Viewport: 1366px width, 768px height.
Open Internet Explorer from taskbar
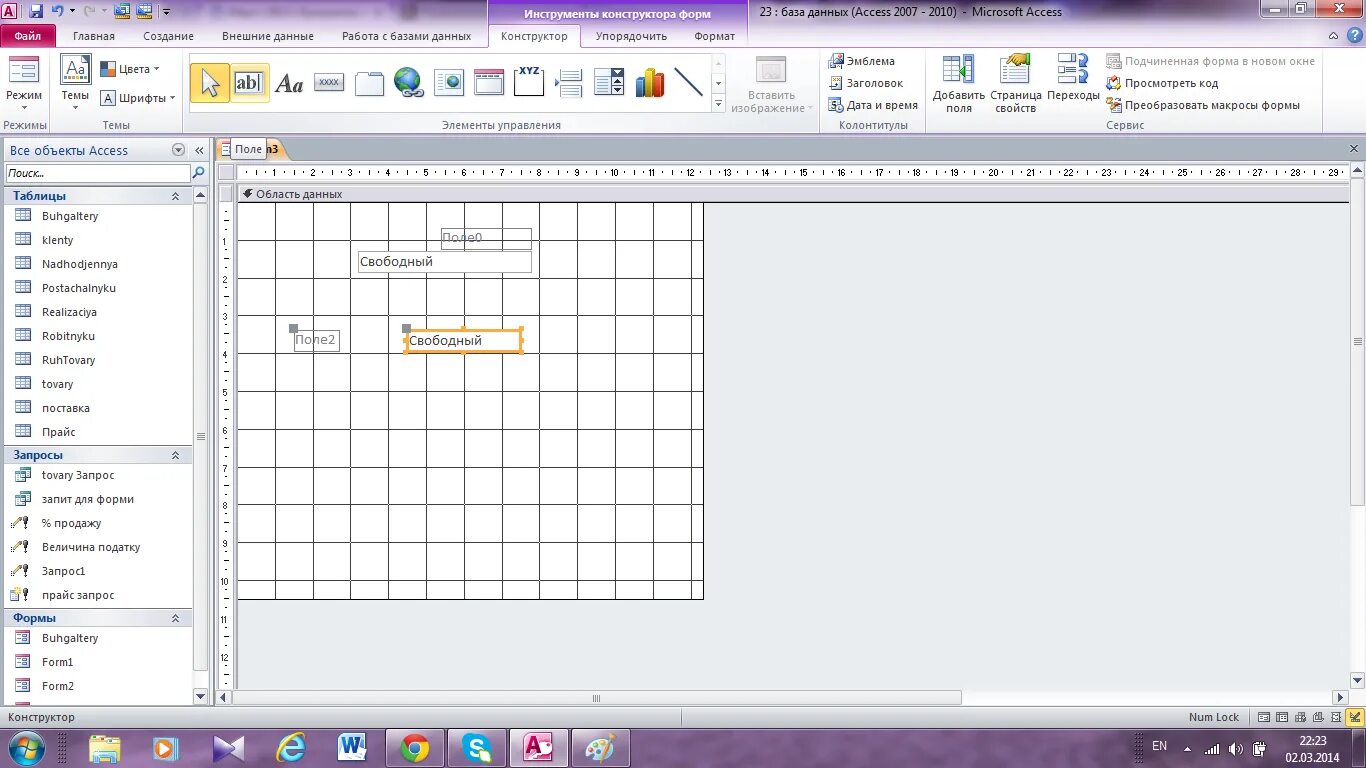[291, 748]
